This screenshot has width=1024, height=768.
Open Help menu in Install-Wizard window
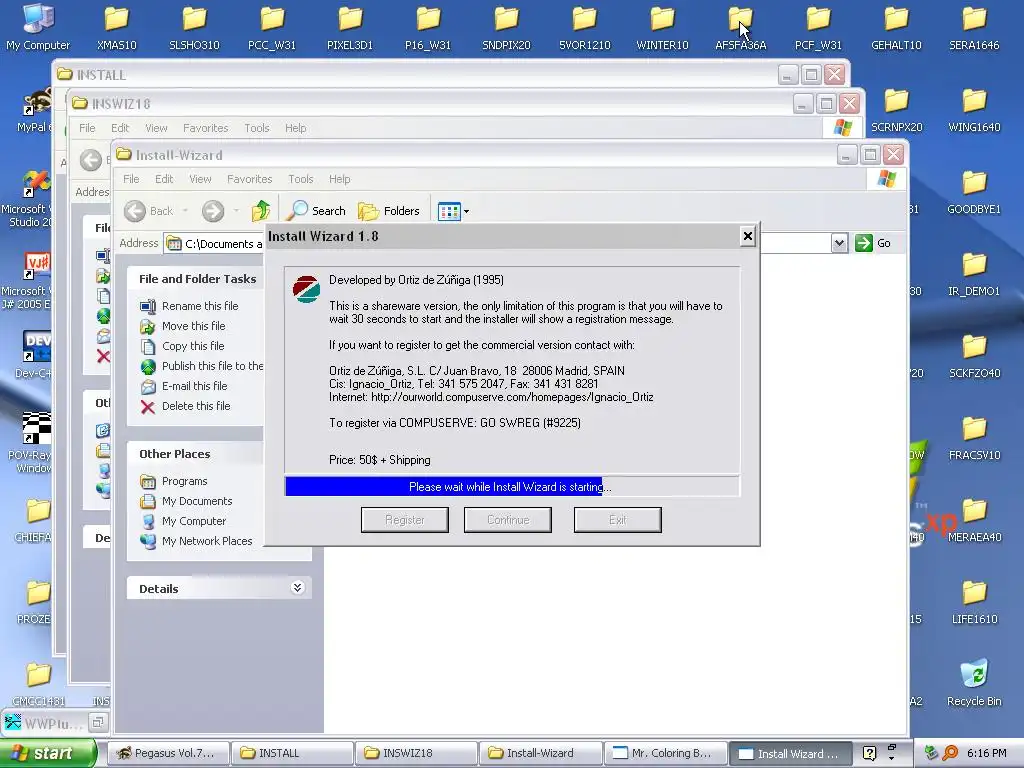(x=339, y=179)
